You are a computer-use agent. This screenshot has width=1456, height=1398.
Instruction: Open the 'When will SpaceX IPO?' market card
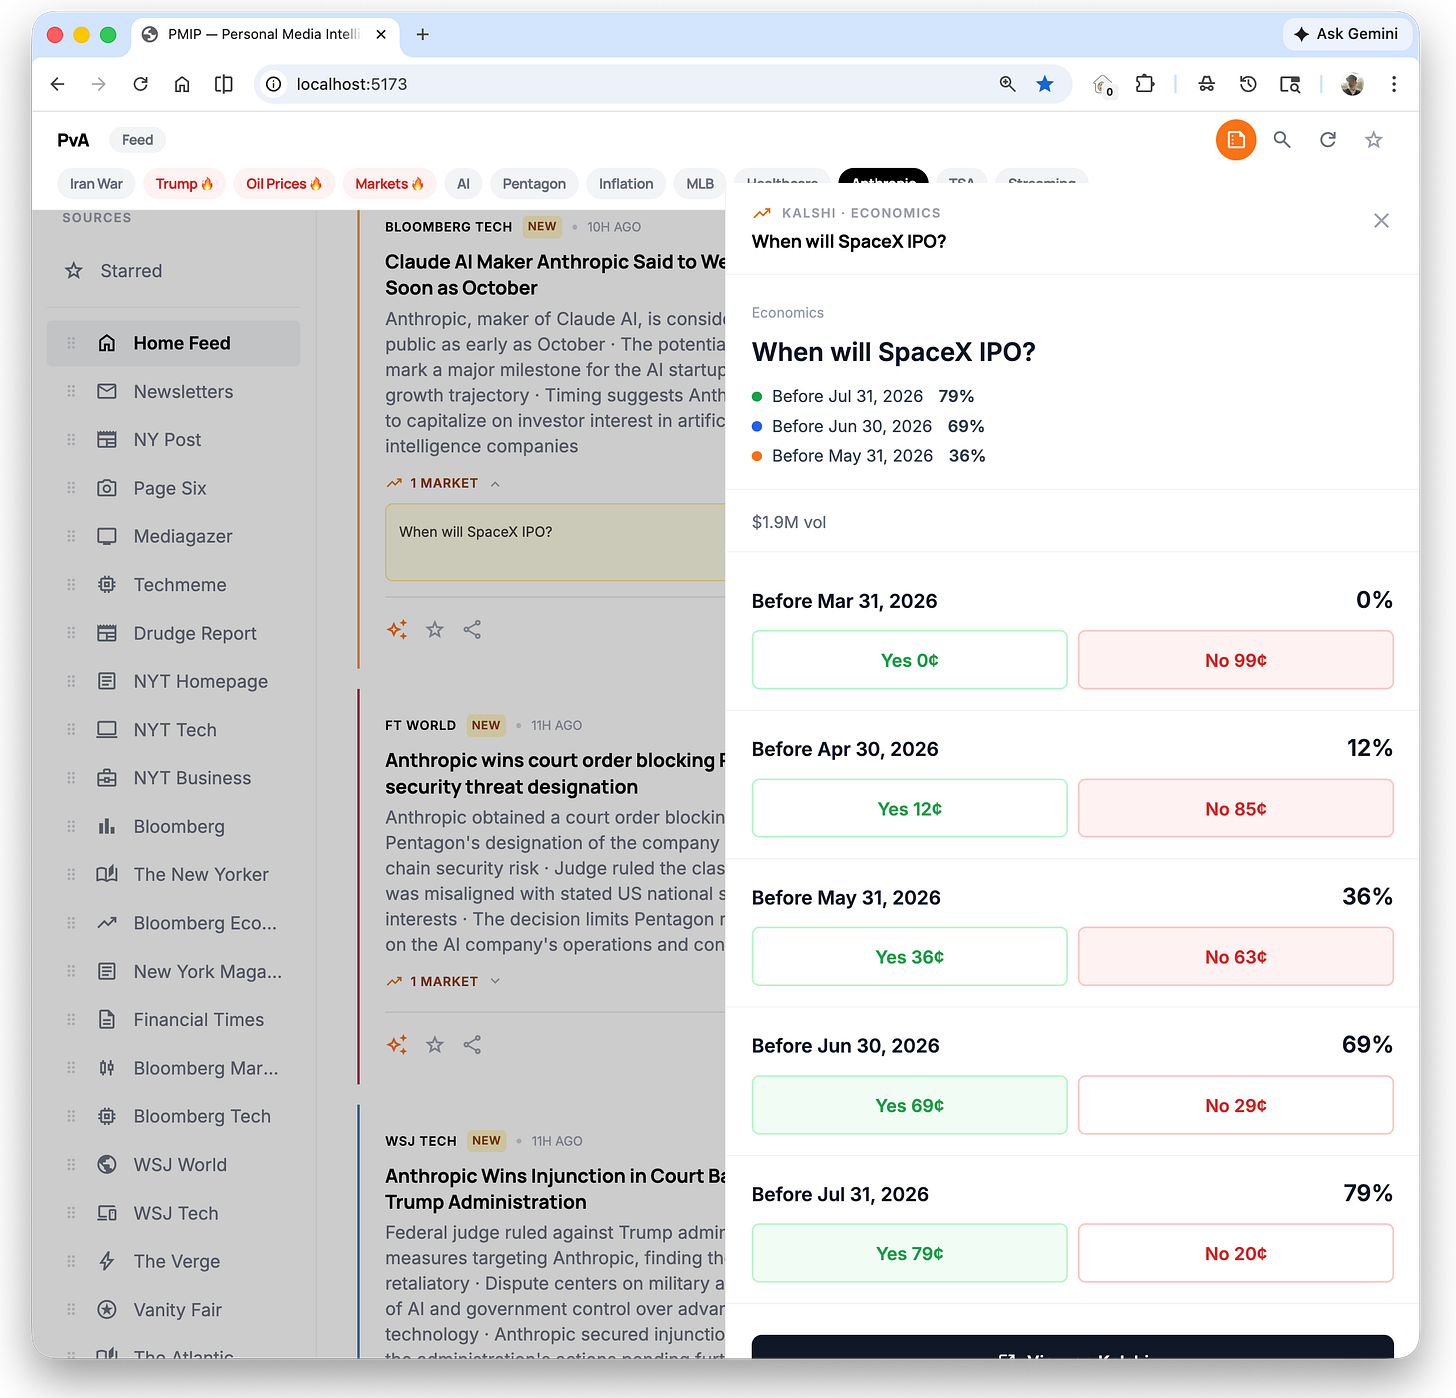coord(555,542)
